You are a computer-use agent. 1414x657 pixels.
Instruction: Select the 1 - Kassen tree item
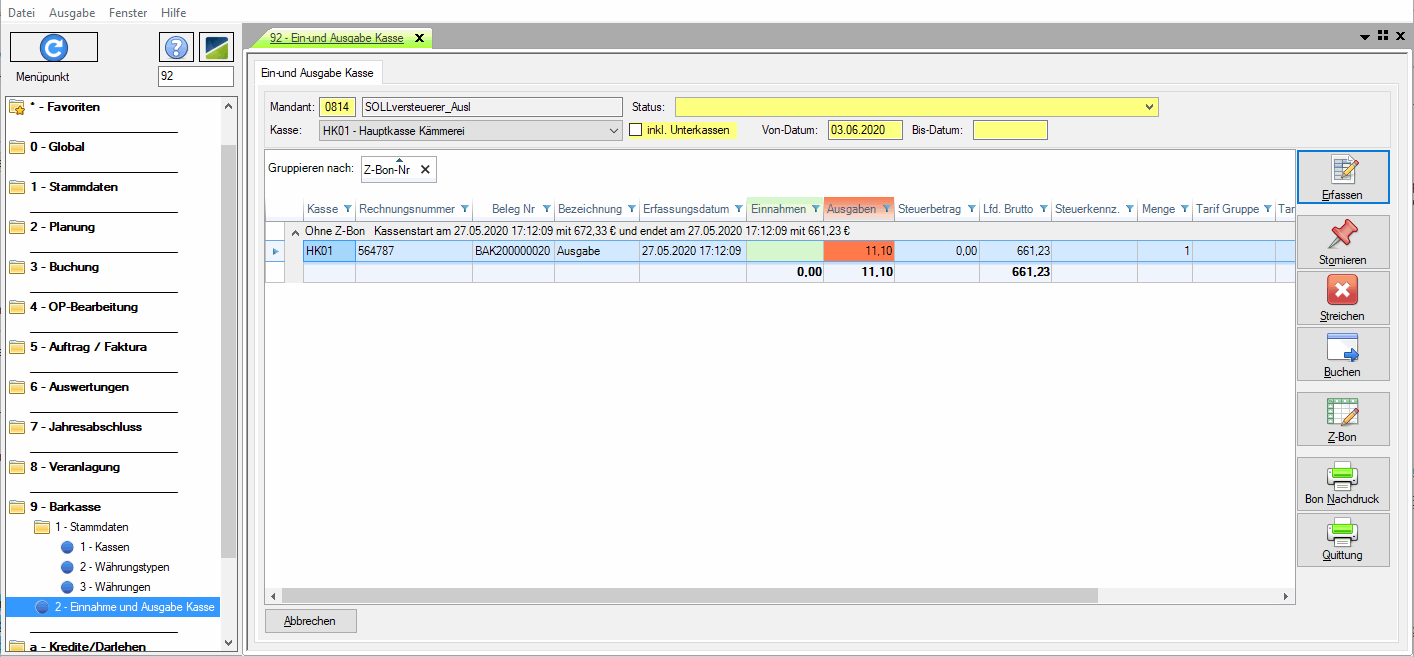(104, 547)
